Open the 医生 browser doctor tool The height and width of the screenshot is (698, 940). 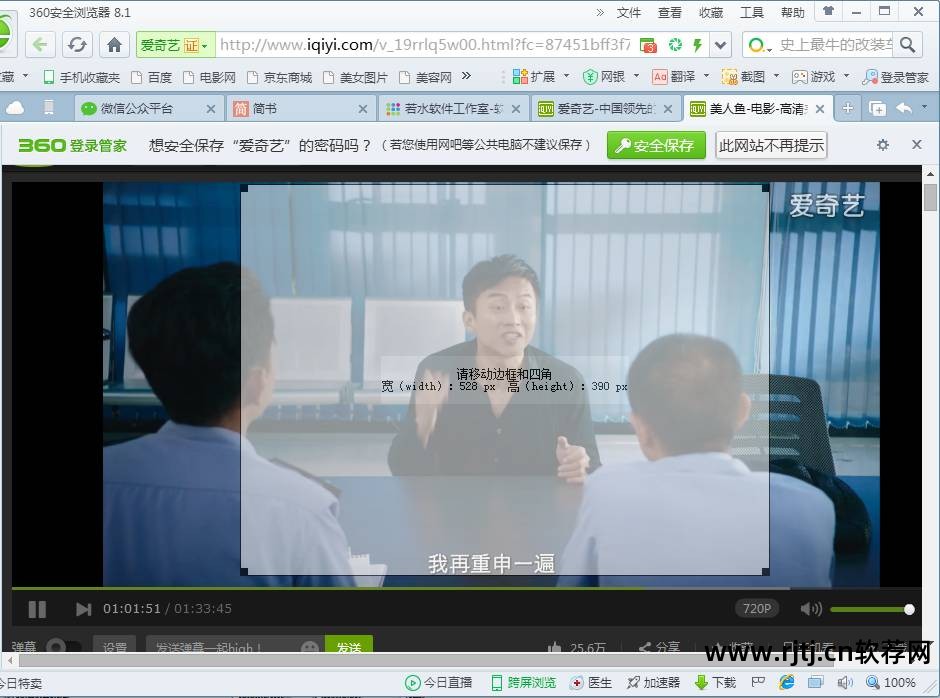point(591,682)
